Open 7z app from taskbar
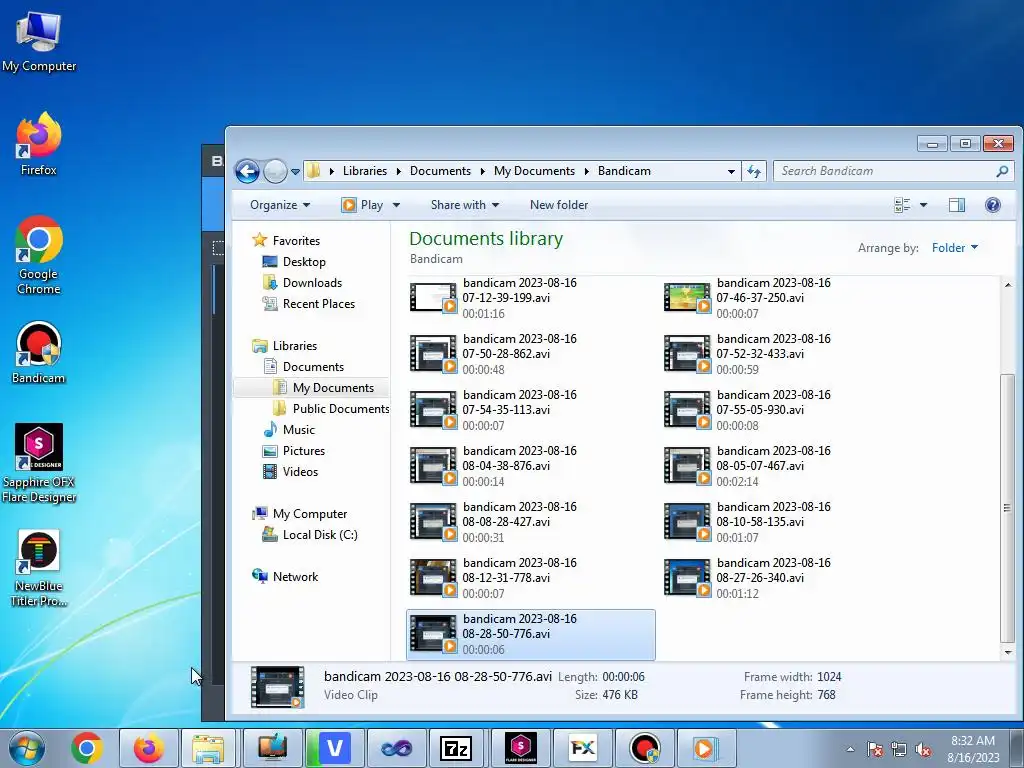 point(457,748)
